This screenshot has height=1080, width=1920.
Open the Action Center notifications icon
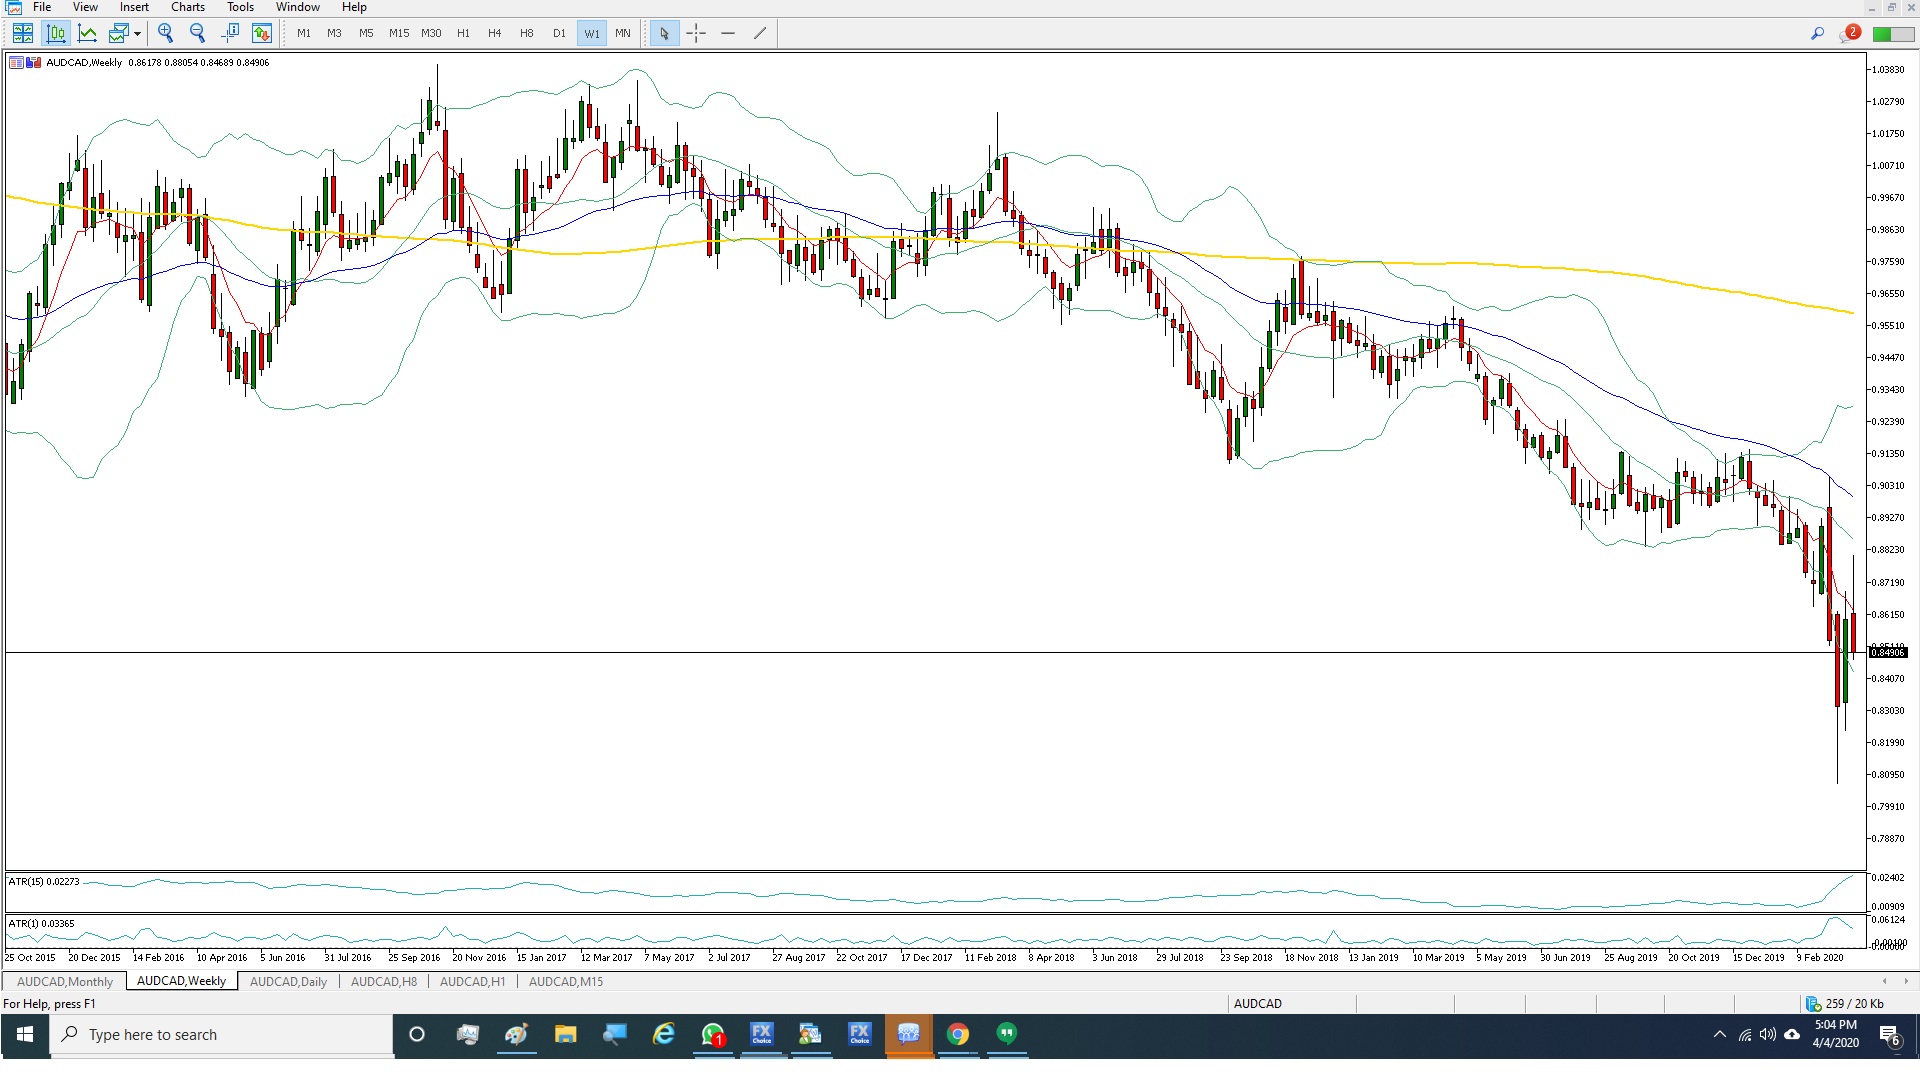coord(1890,1036)
